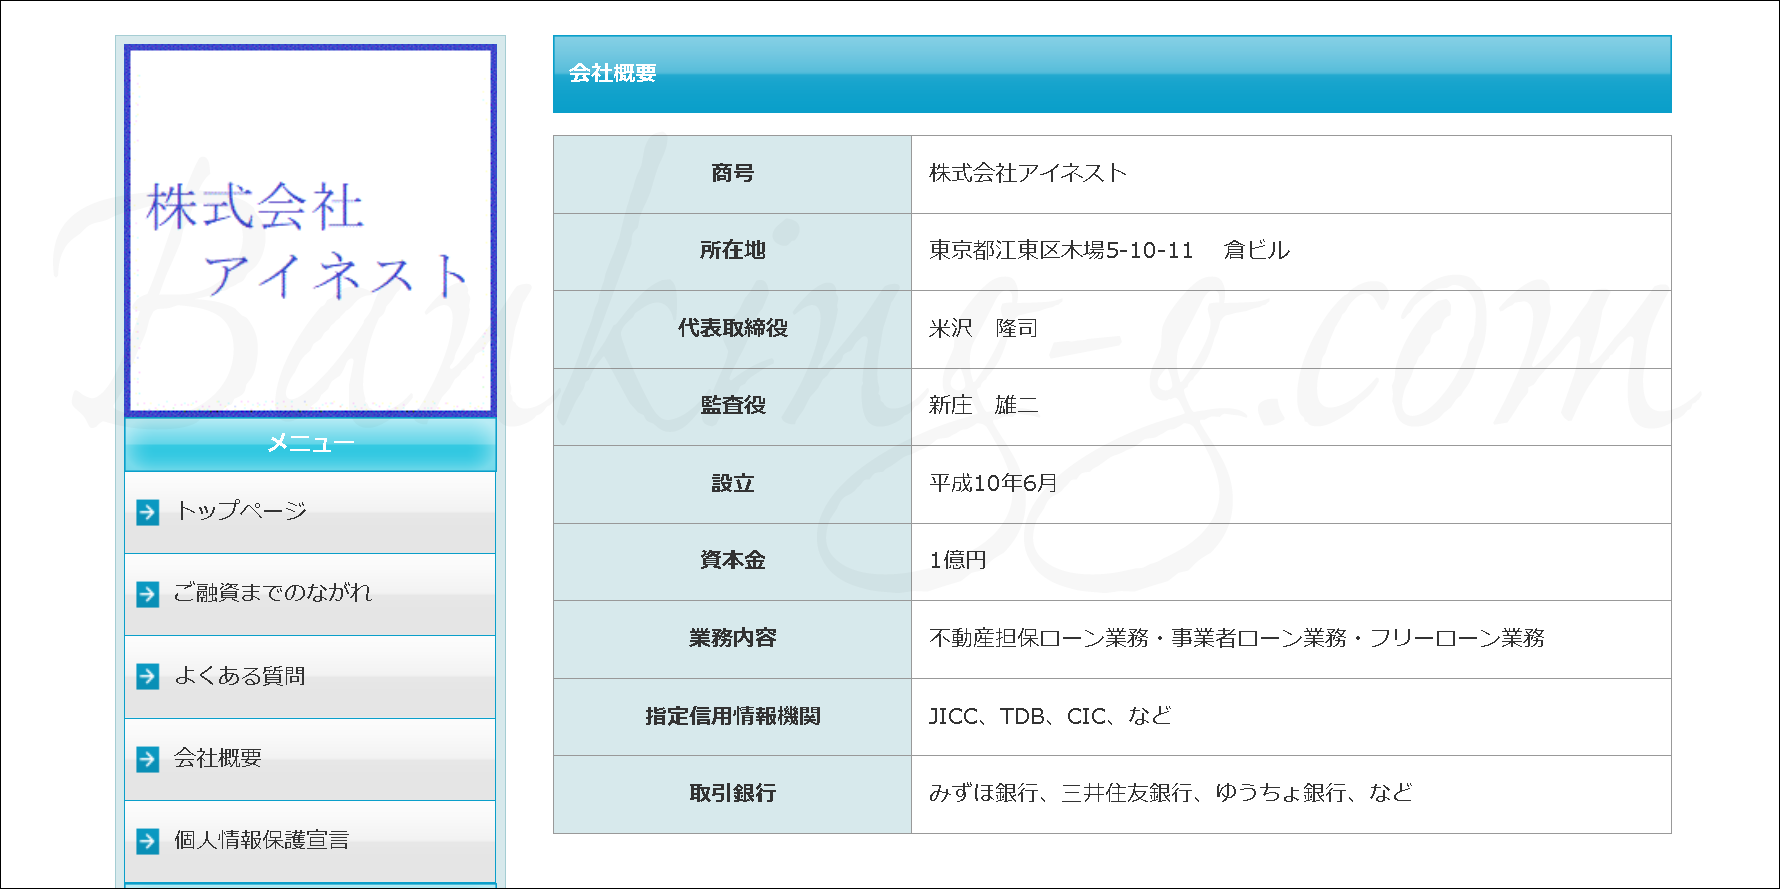Open the 個人情報保護宣言 text link

262,840
